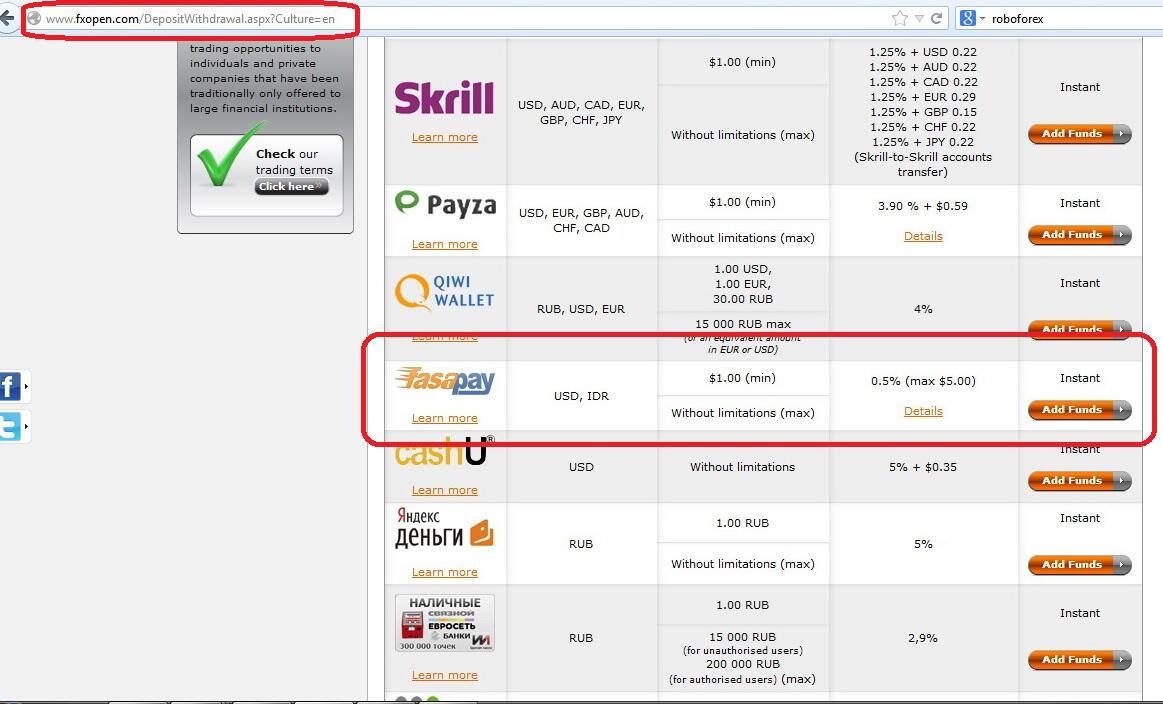The width and height of the screenshot is (1163, 704).
Task: Open FasaPay 'Learn more' link
Action: pos(444,418)
